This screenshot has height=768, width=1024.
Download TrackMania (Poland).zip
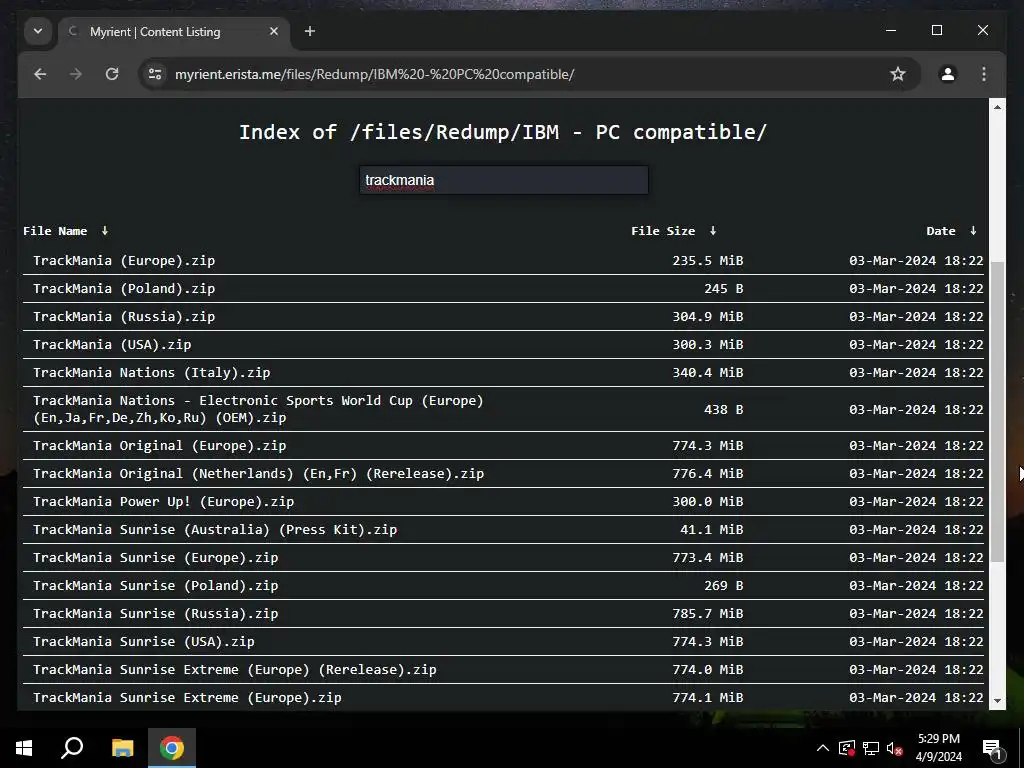[x=124, y=289]
